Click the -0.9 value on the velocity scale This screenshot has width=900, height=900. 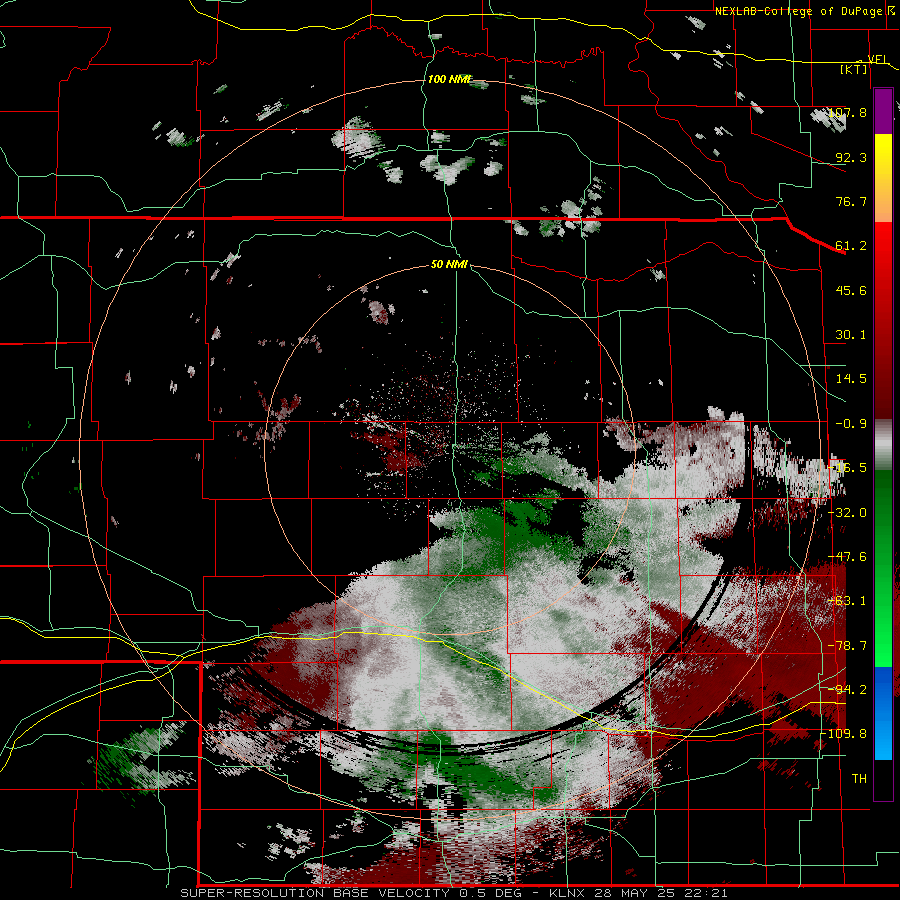(851, 424)
